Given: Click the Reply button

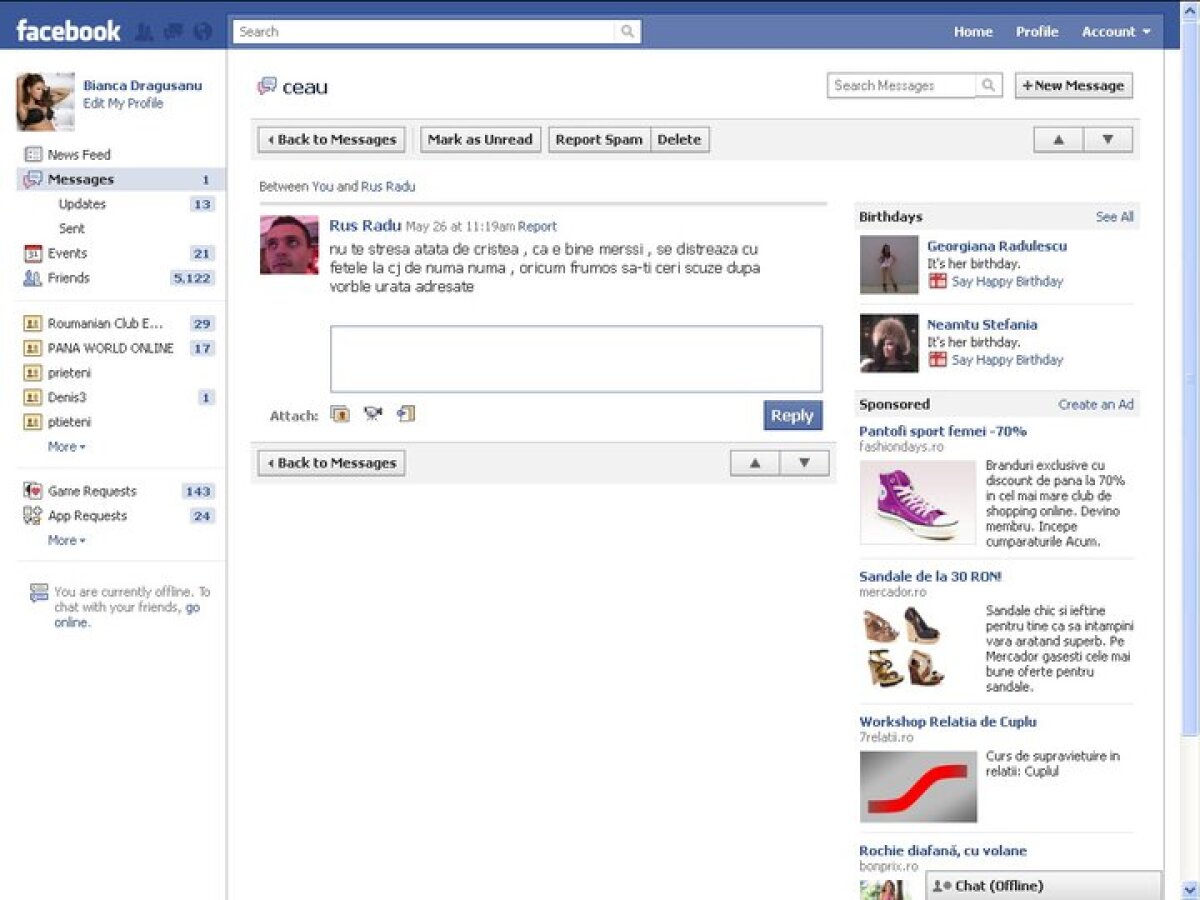Looking at the screenshot, I should click(x=792, y=415).
